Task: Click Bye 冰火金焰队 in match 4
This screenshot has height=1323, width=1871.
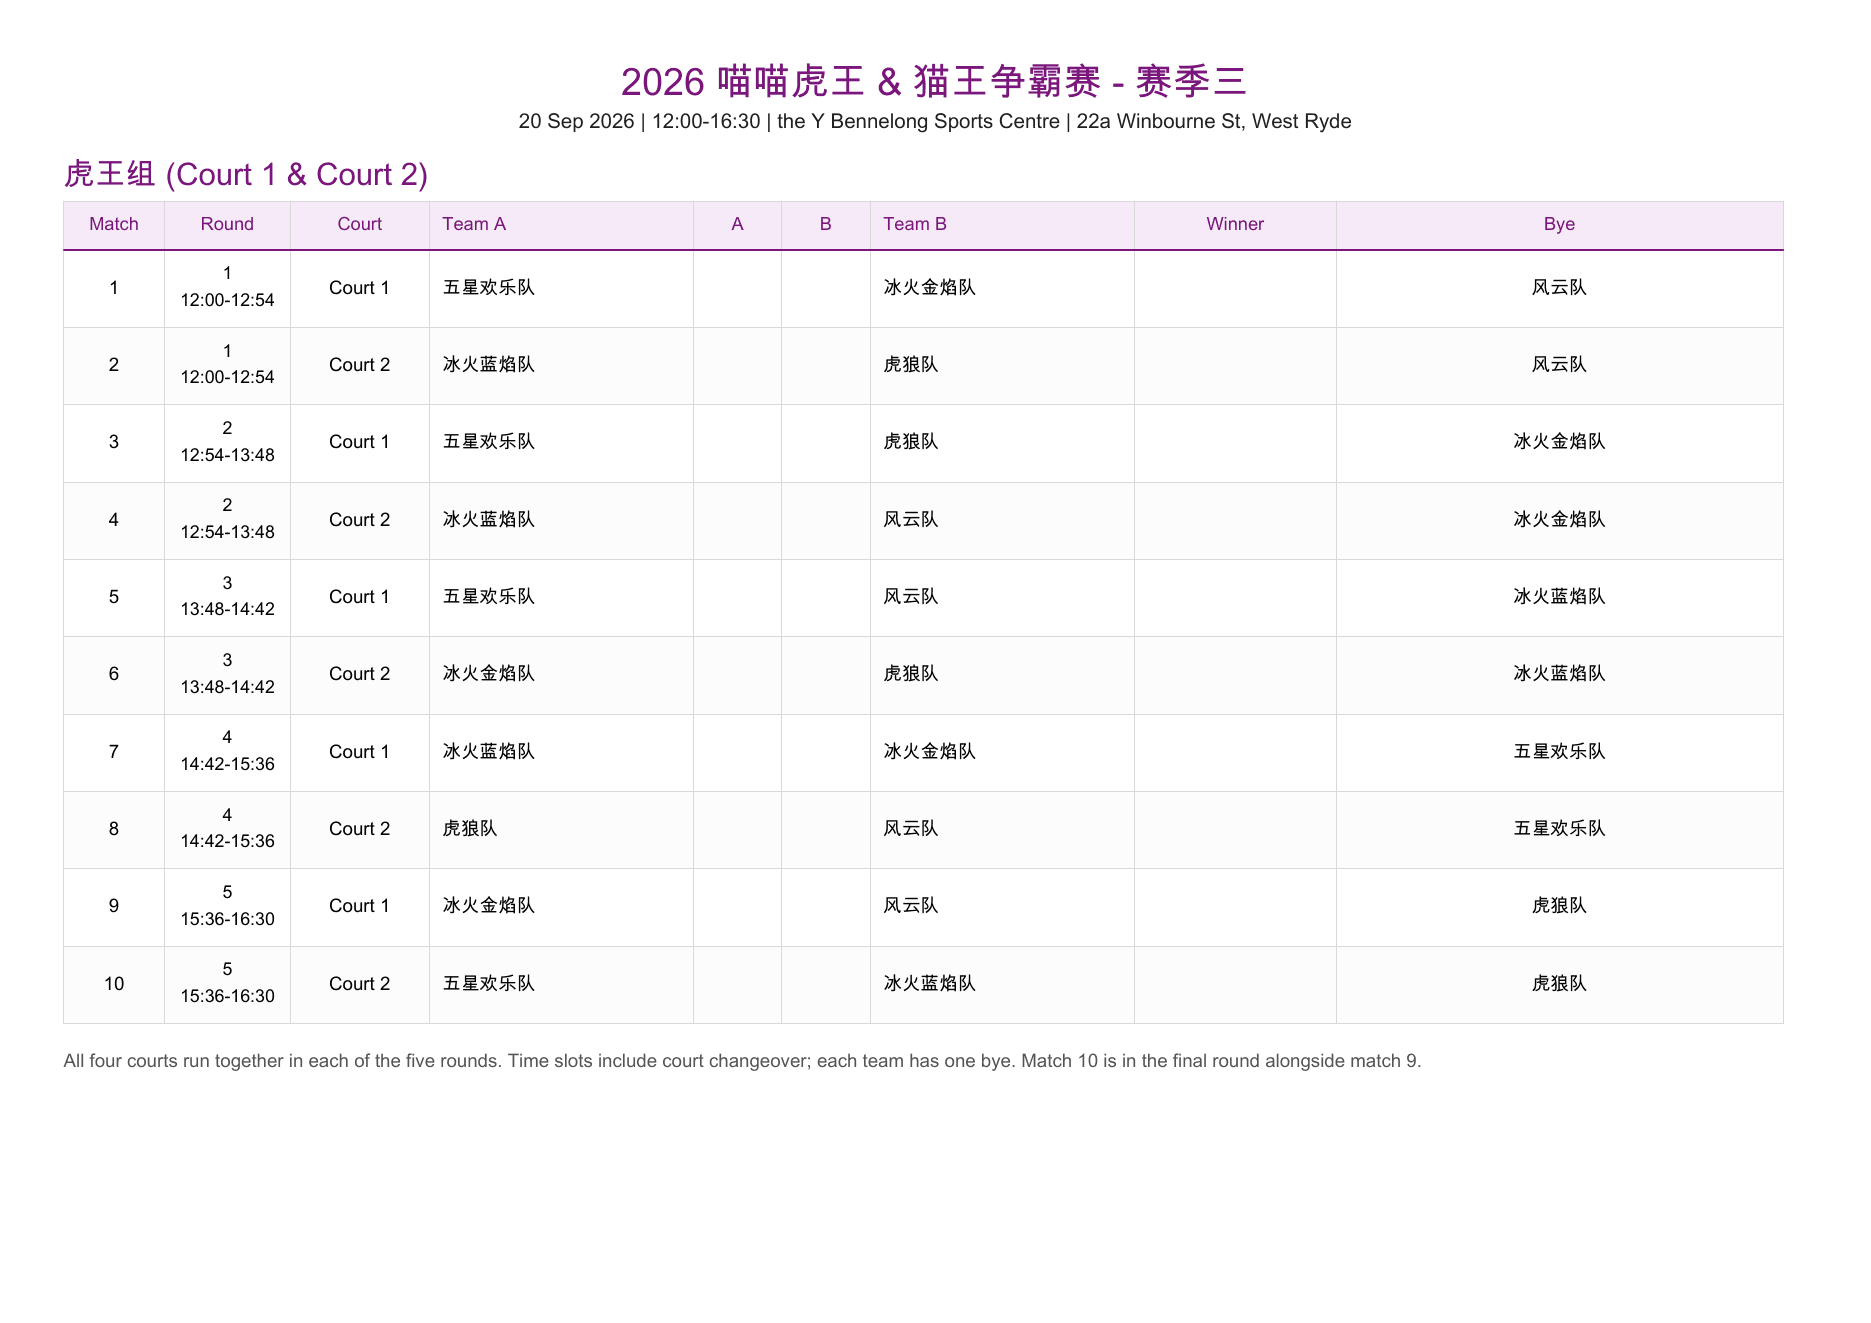Action: (1559, 520)
